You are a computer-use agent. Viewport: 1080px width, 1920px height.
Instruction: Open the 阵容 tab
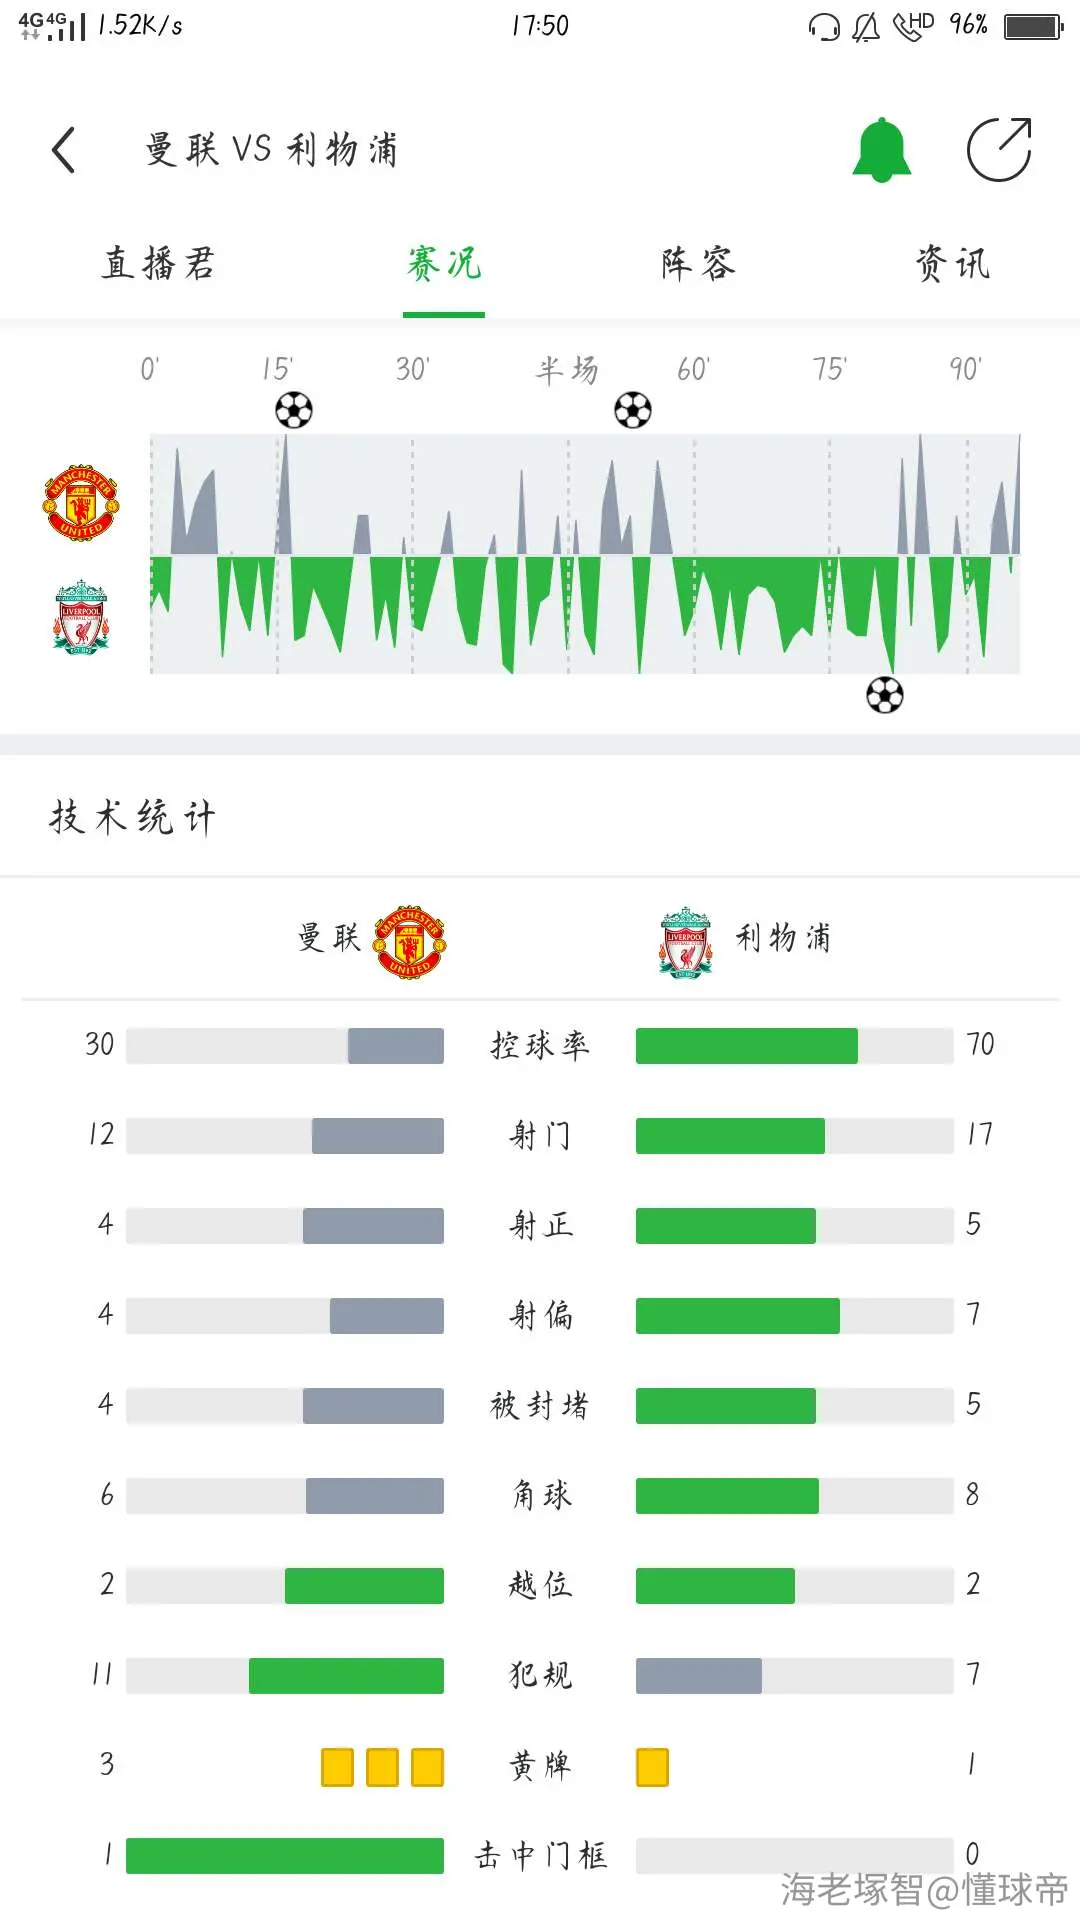pyautogui.click(x=698, y=264)
